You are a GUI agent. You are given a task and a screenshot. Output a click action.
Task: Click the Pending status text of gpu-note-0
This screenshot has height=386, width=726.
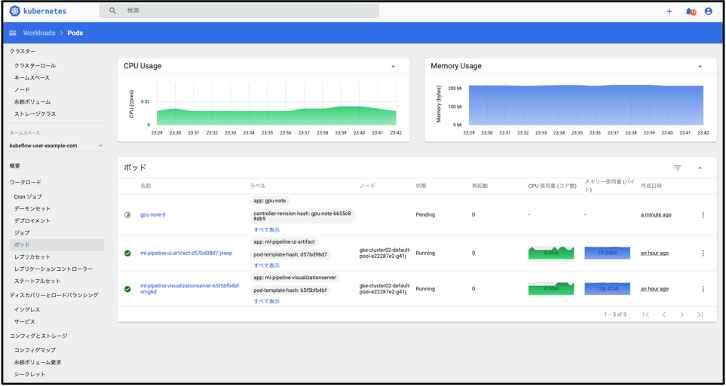[425, 215]
